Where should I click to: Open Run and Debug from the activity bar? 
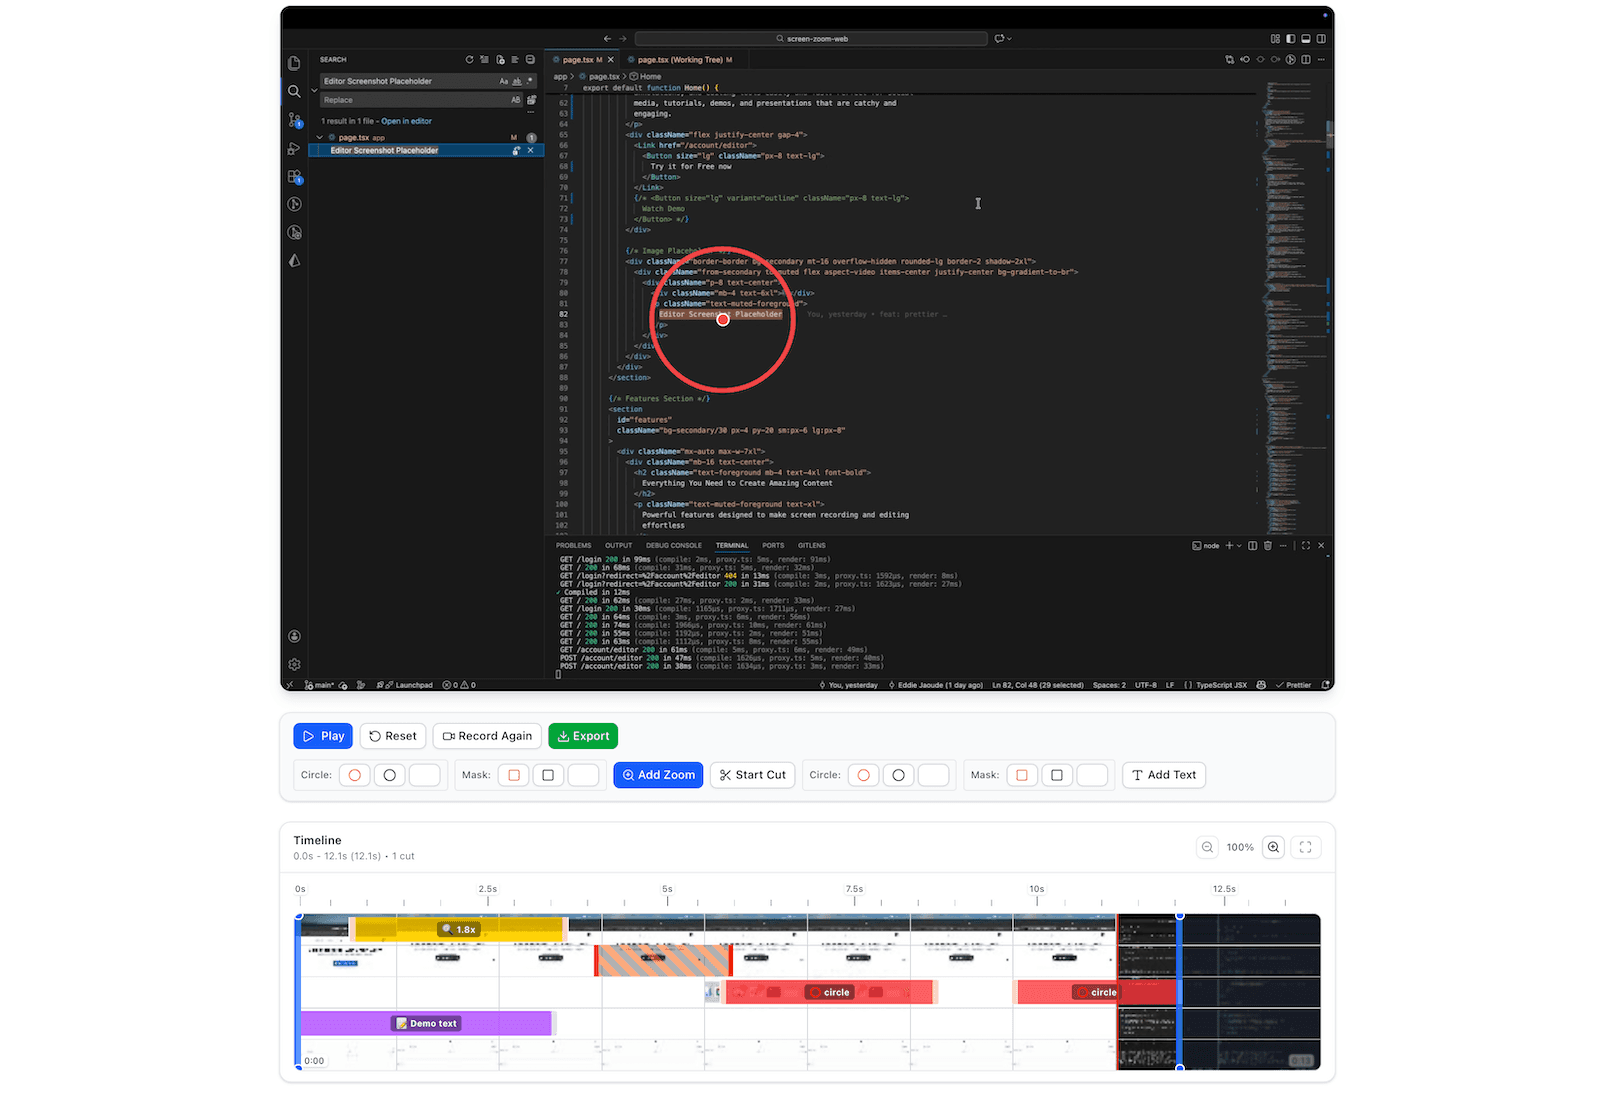(x=295, y=149)
